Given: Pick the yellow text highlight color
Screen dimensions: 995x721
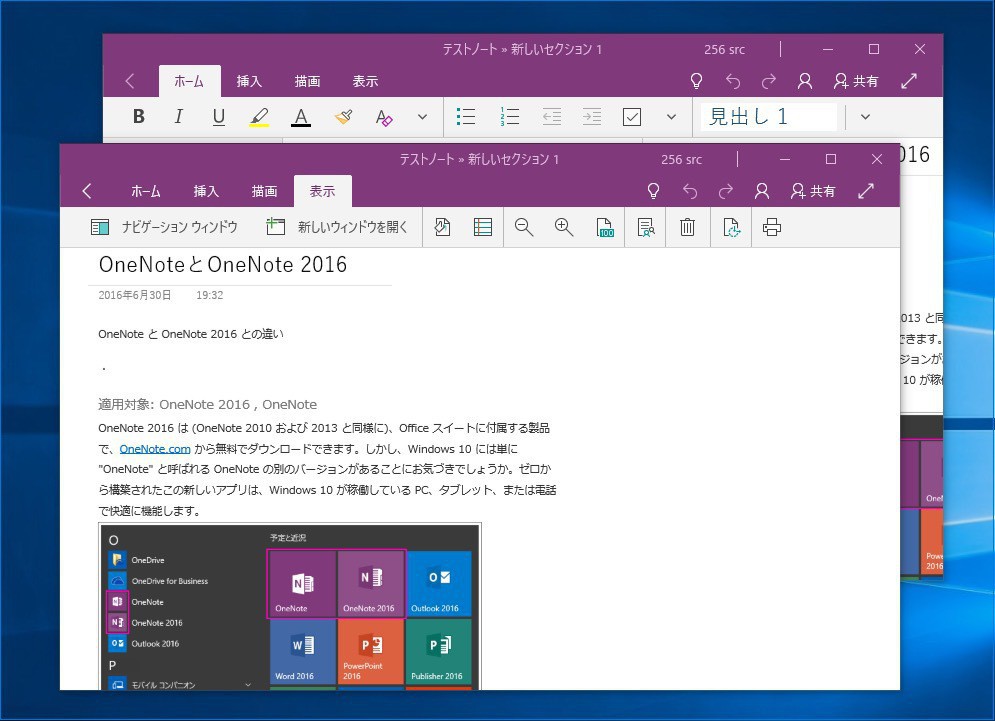Looking at the screenshot, I should click(259, 117).
